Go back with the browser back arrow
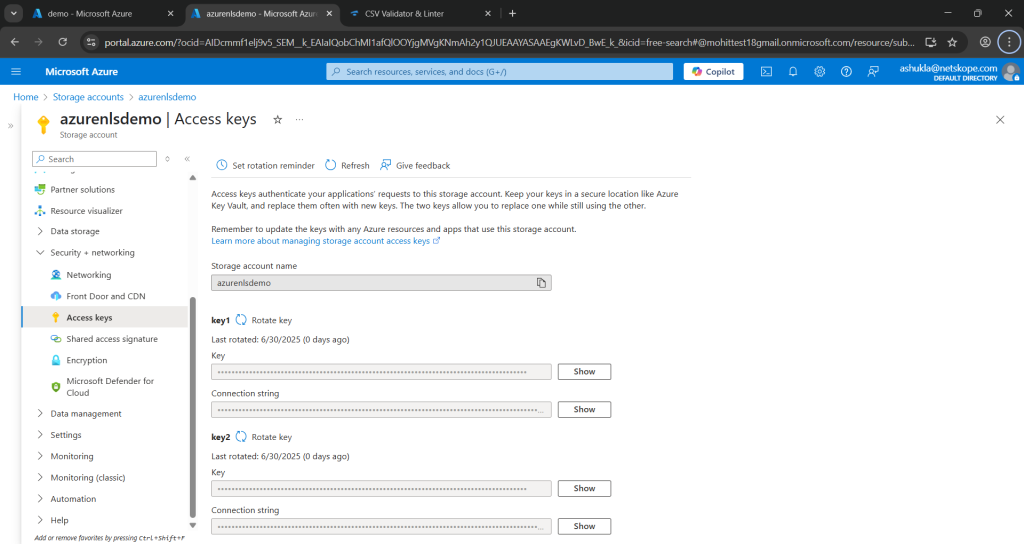The height and width of the screenshot is (544, 1024). (14, 42)
